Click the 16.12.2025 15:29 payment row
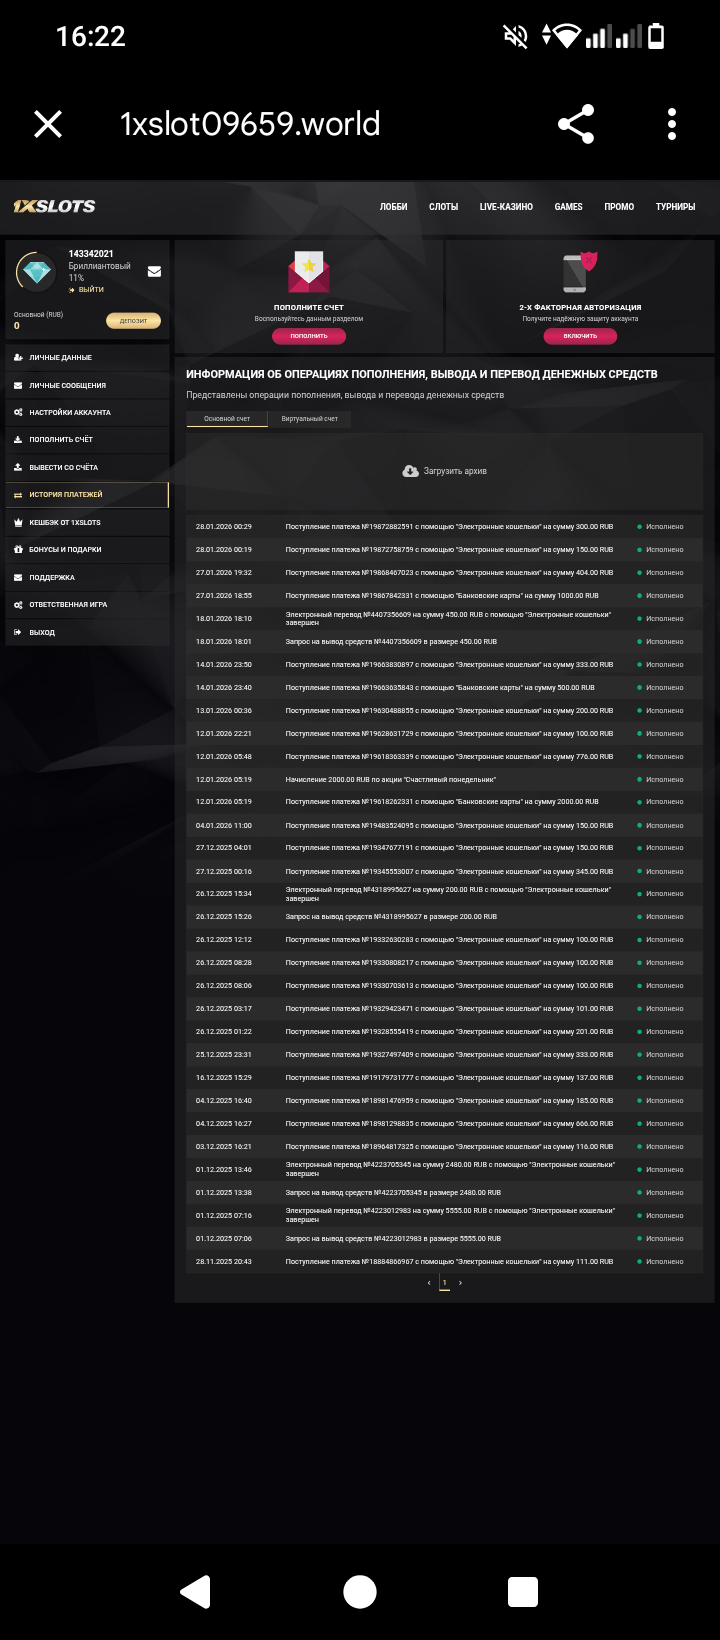720x1640 pixels. (x=444, y=1078)
